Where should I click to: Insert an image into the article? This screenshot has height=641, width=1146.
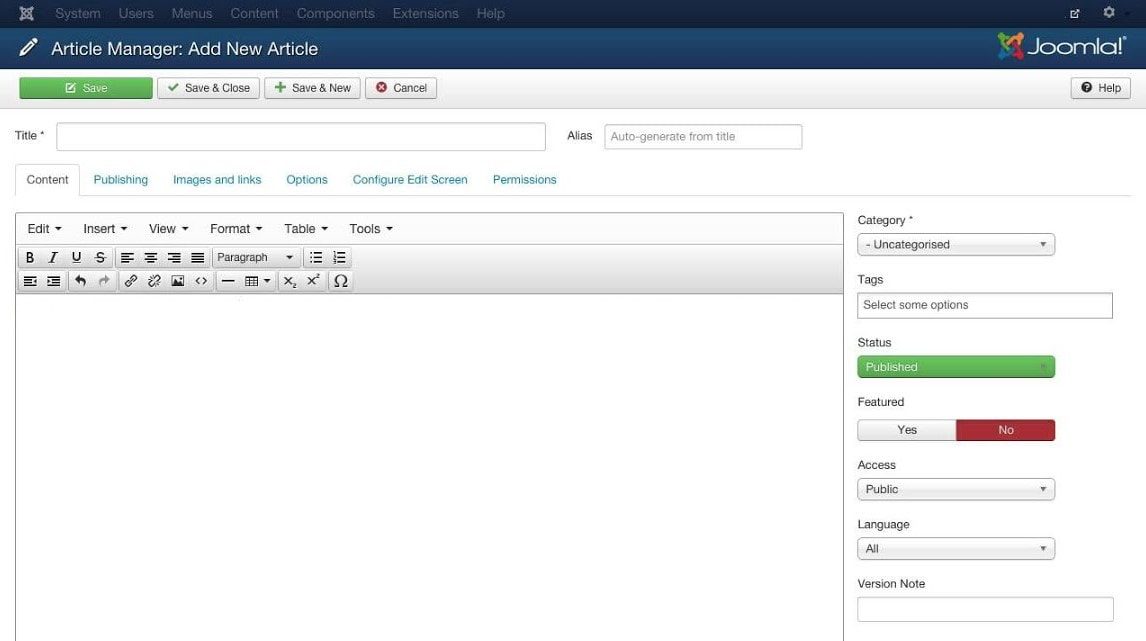point(177,280)
